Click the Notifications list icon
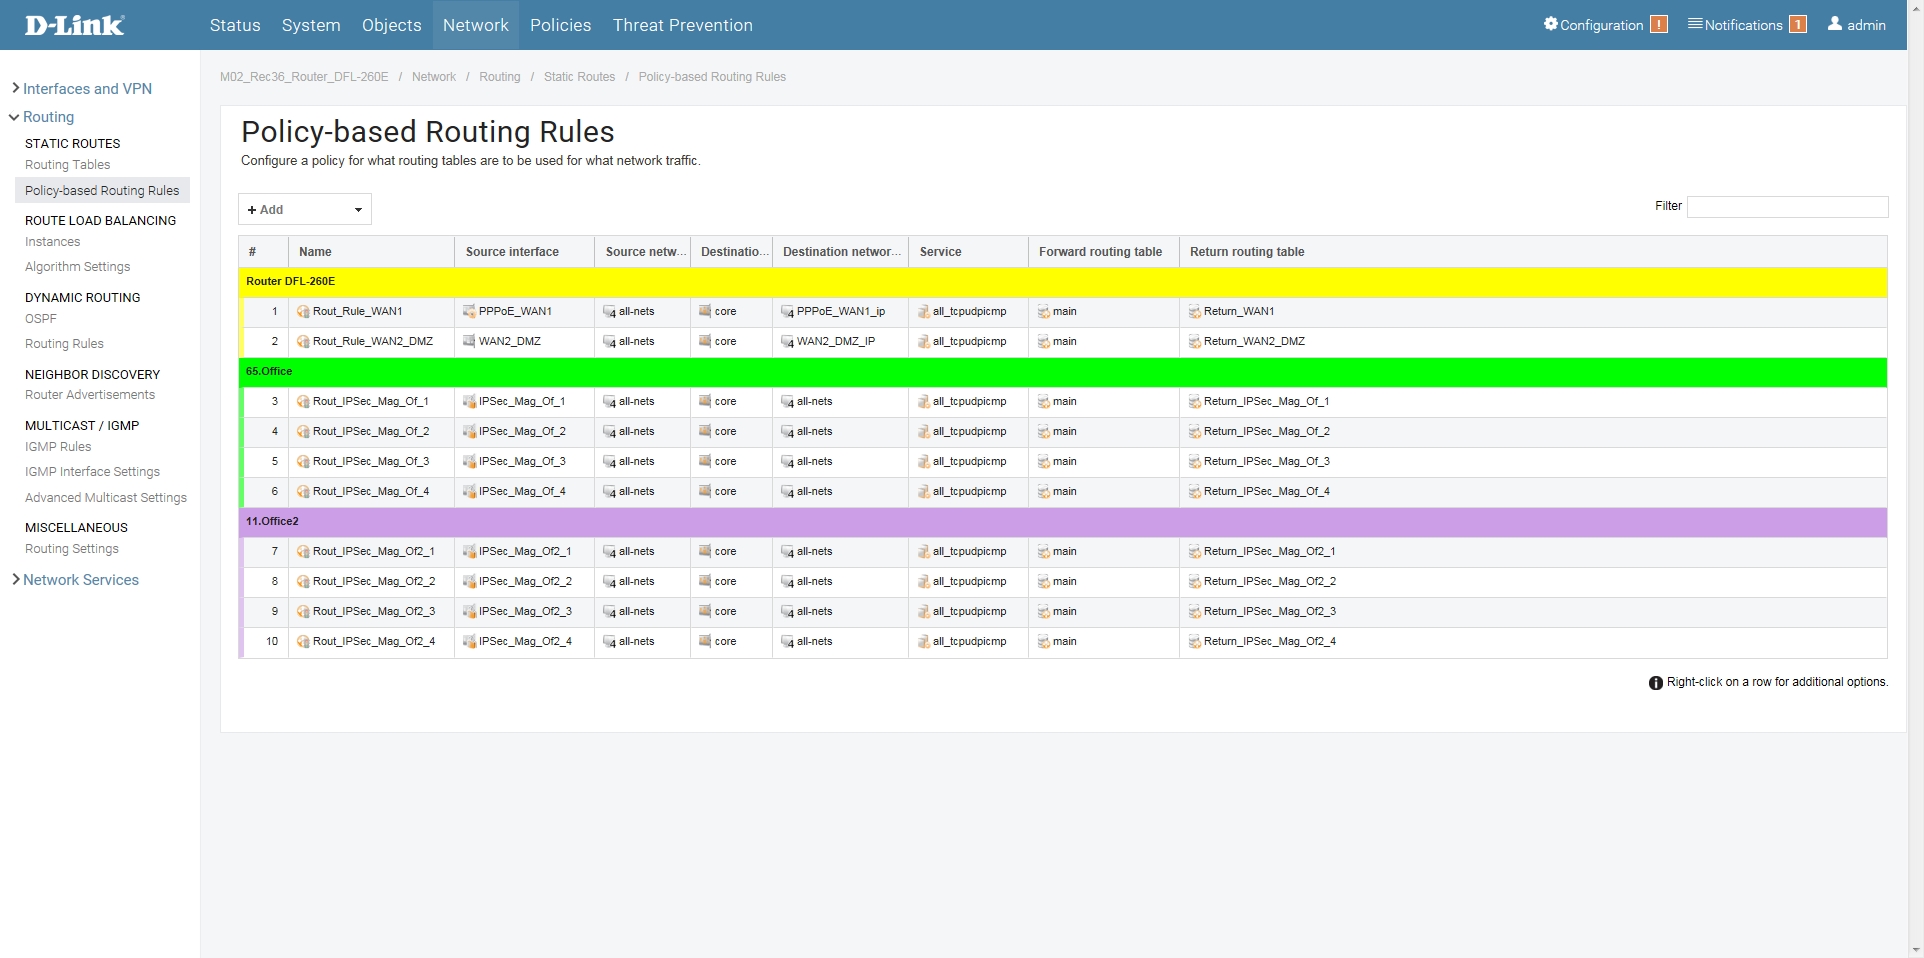This screenshot has height=958, width=1924. pyautogui.click(x=1694, y=24)
